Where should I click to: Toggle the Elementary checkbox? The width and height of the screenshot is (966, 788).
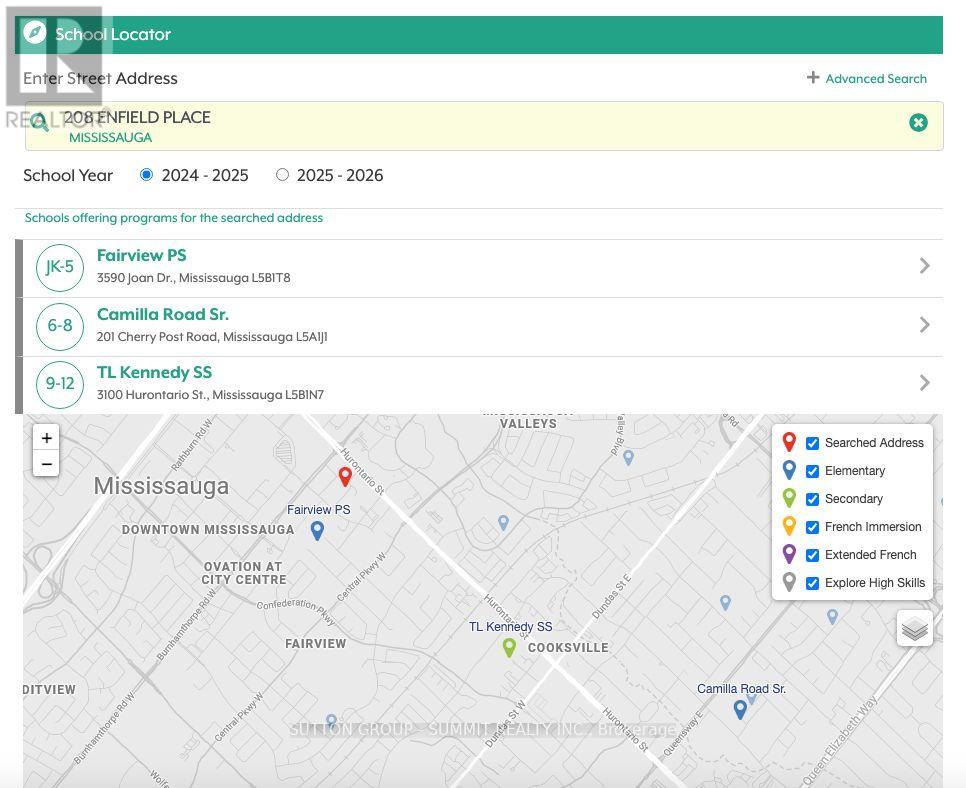(x=813, y=471)
